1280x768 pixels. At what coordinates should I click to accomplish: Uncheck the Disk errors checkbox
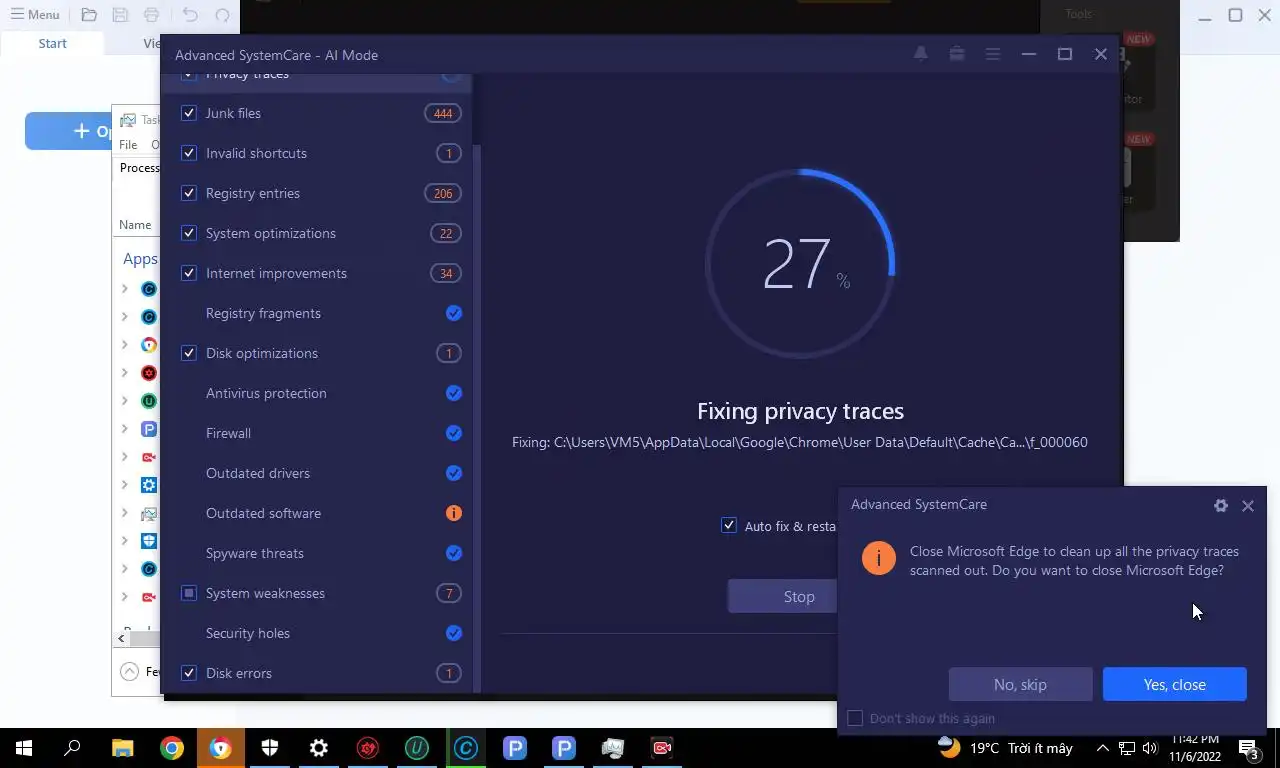pos(189,673)
